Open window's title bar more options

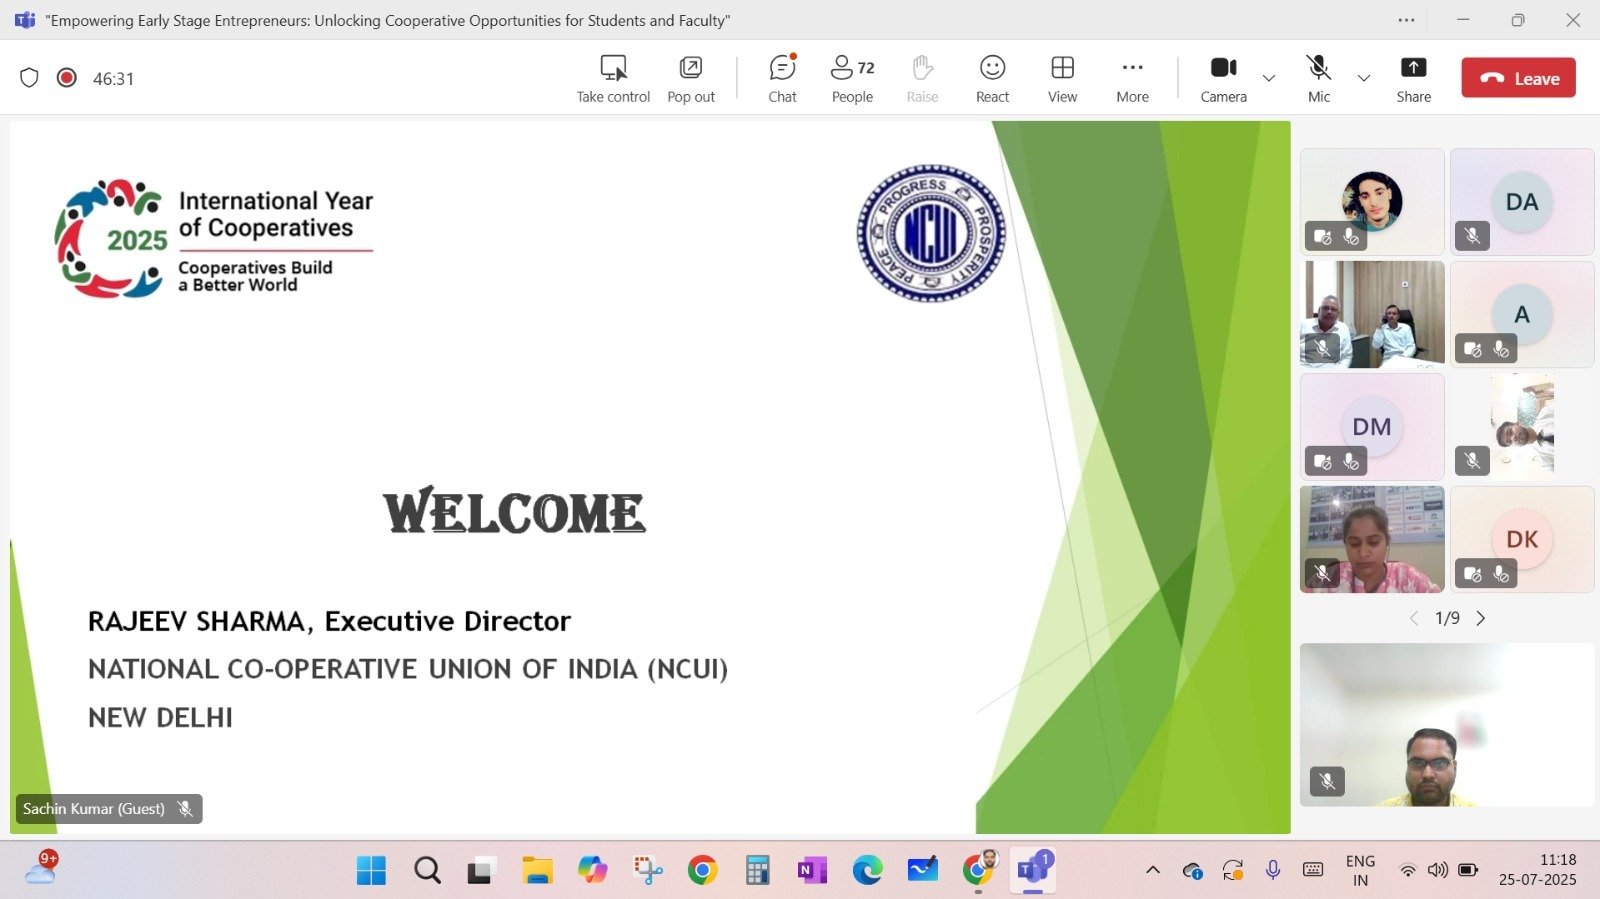coord(1406,20)
